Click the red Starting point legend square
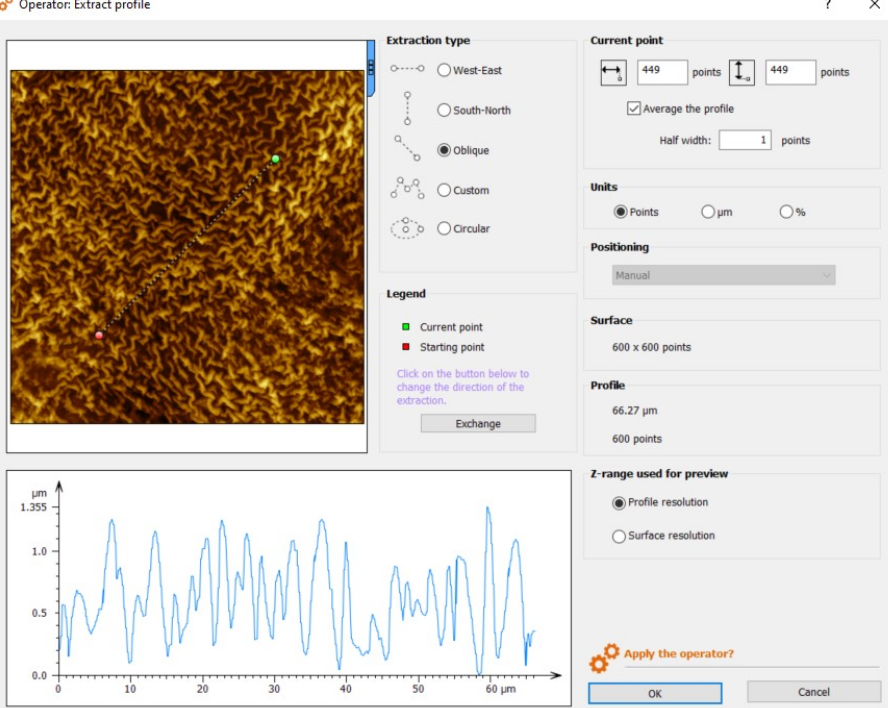The image size is (888, 708). (405, 347)
